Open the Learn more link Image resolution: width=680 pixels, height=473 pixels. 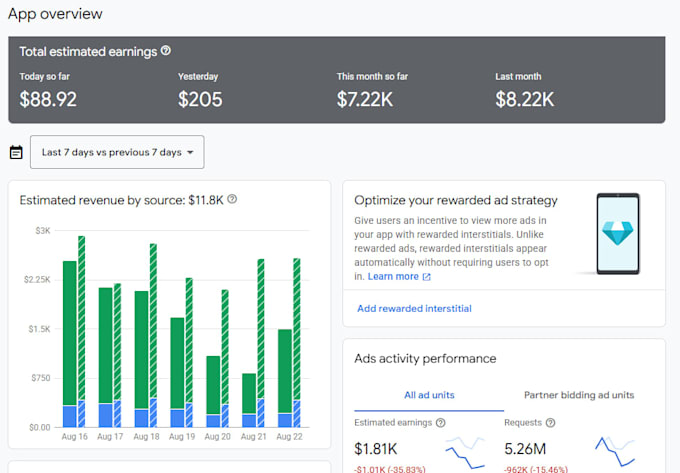[x=393, y=277]
